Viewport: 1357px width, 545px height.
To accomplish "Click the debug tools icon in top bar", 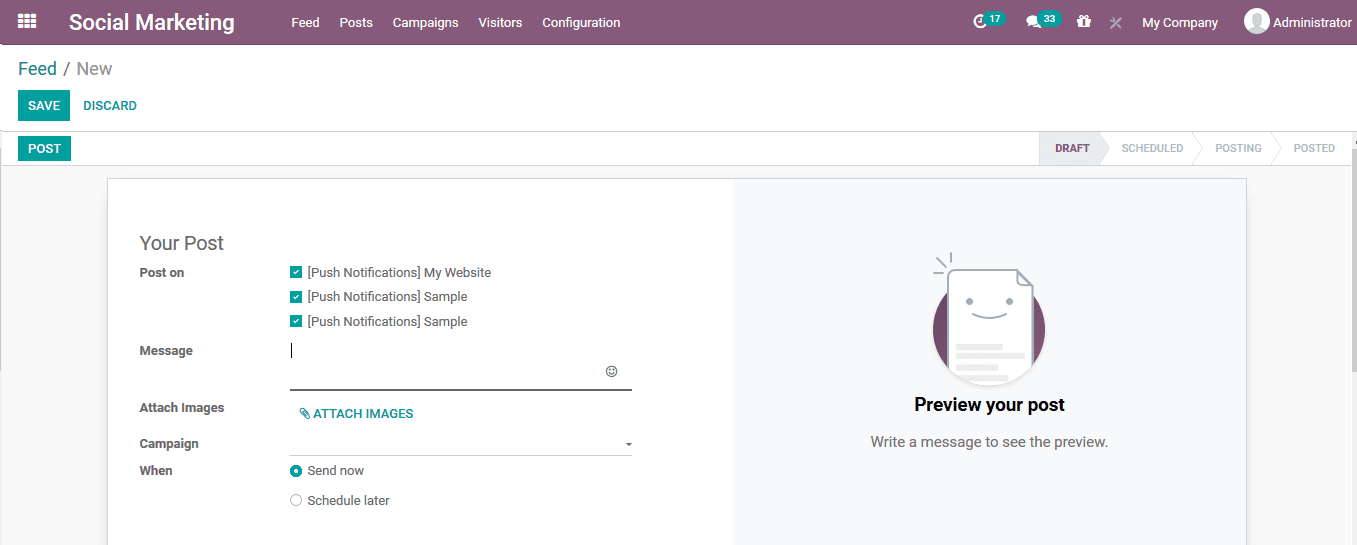I will point(1116,22).
